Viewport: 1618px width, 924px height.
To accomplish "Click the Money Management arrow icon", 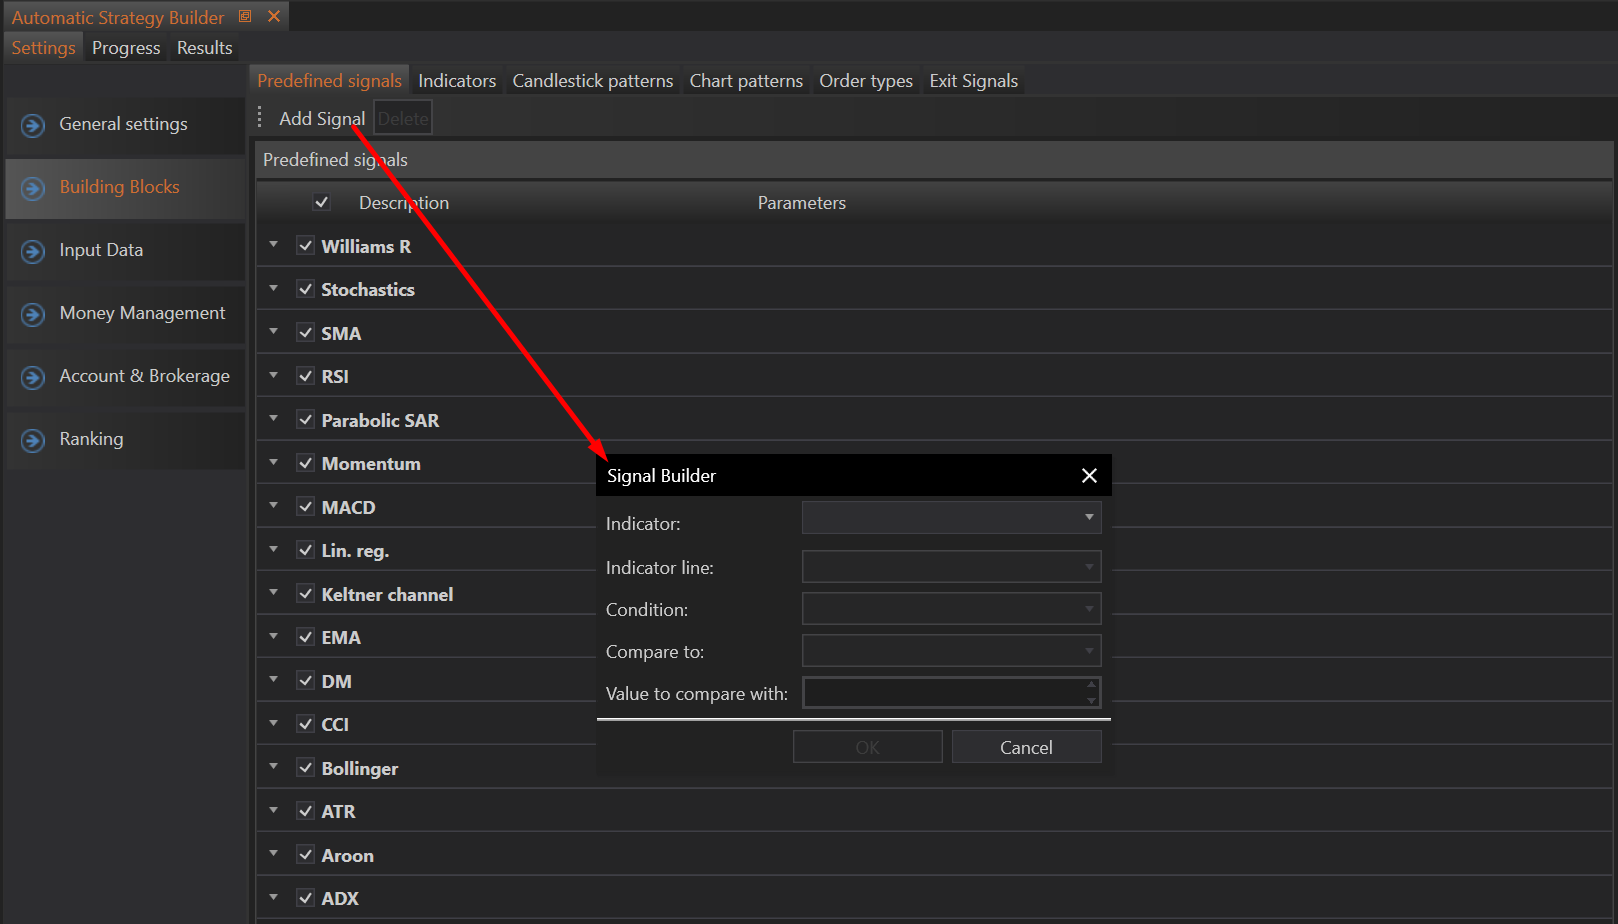I will tap(33, 314).
